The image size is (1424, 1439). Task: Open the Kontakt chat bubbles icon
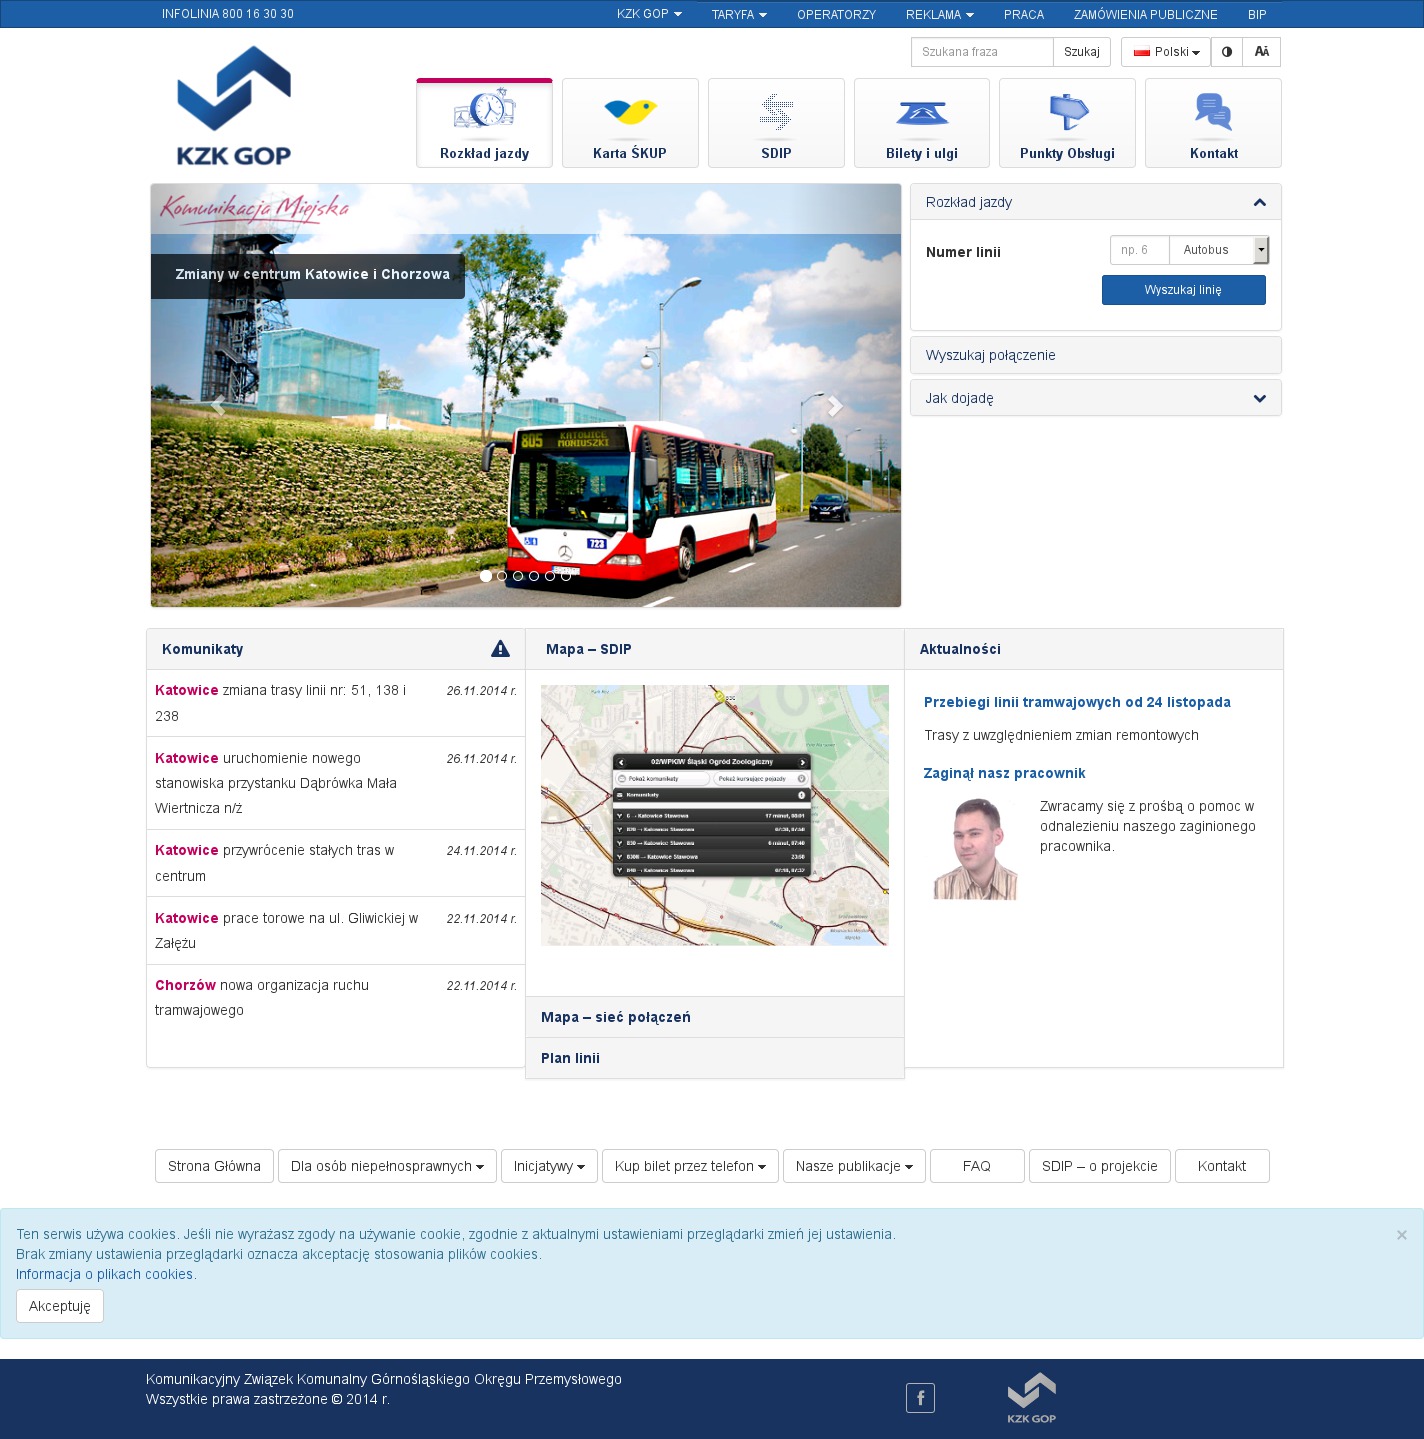1213,112
